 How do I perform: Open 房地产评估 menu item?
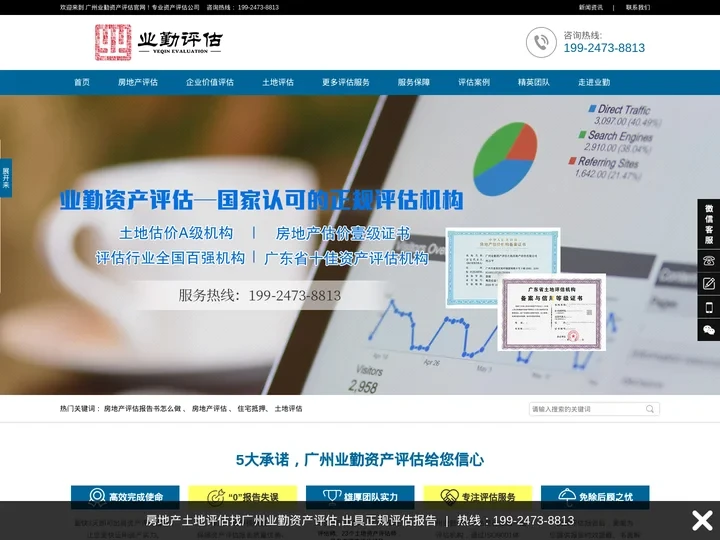point(138,82)
